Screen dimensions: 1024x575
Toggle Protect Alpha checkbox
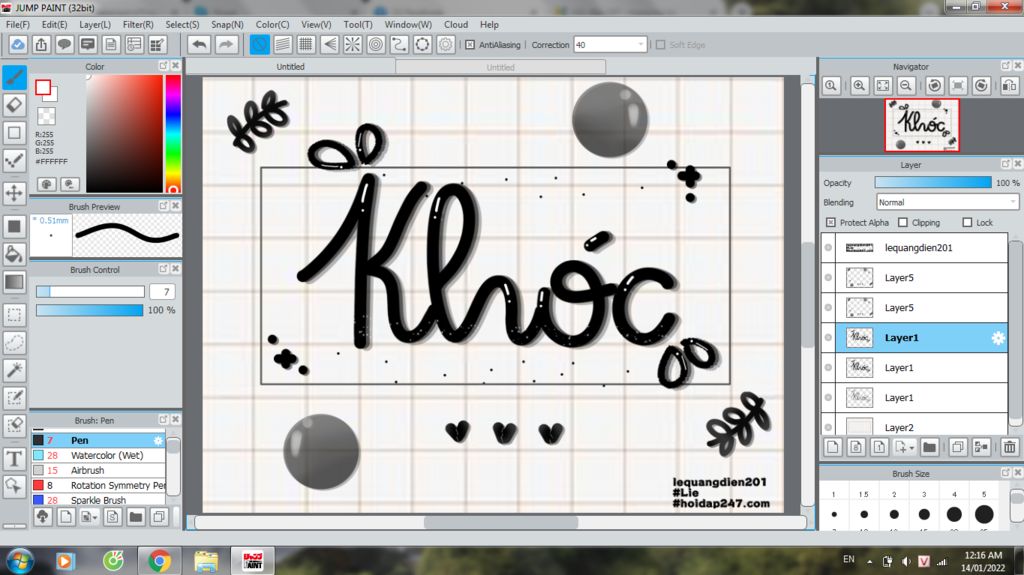click(x=831, y=223)
